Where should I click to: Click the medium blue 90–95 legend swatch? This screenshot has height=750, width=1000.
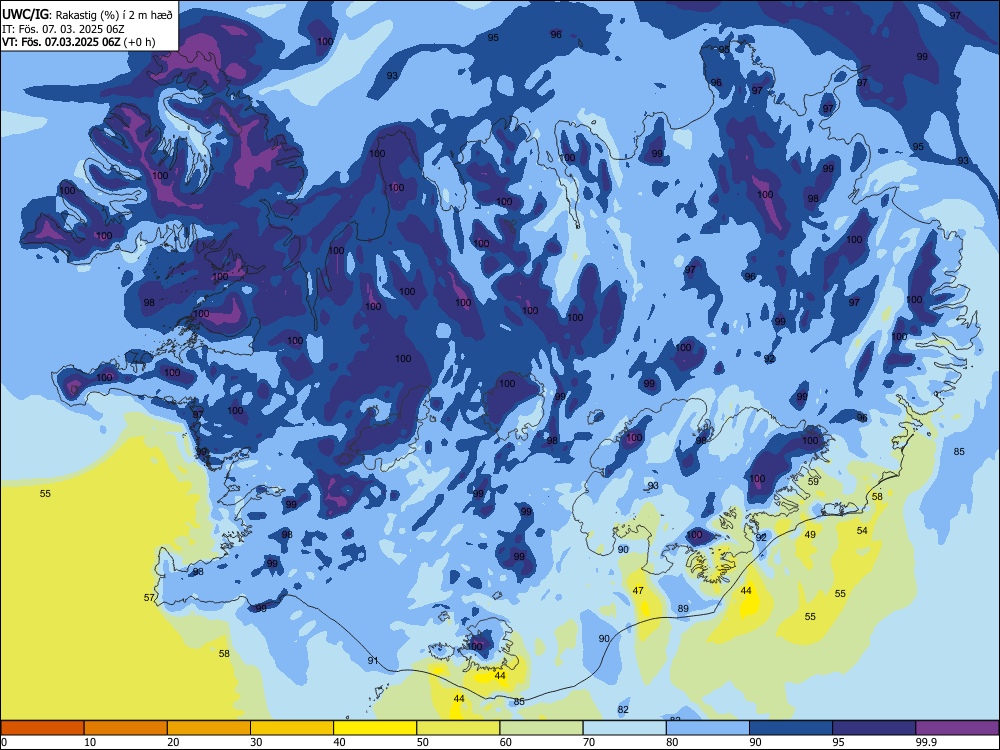tap(791, 728)
